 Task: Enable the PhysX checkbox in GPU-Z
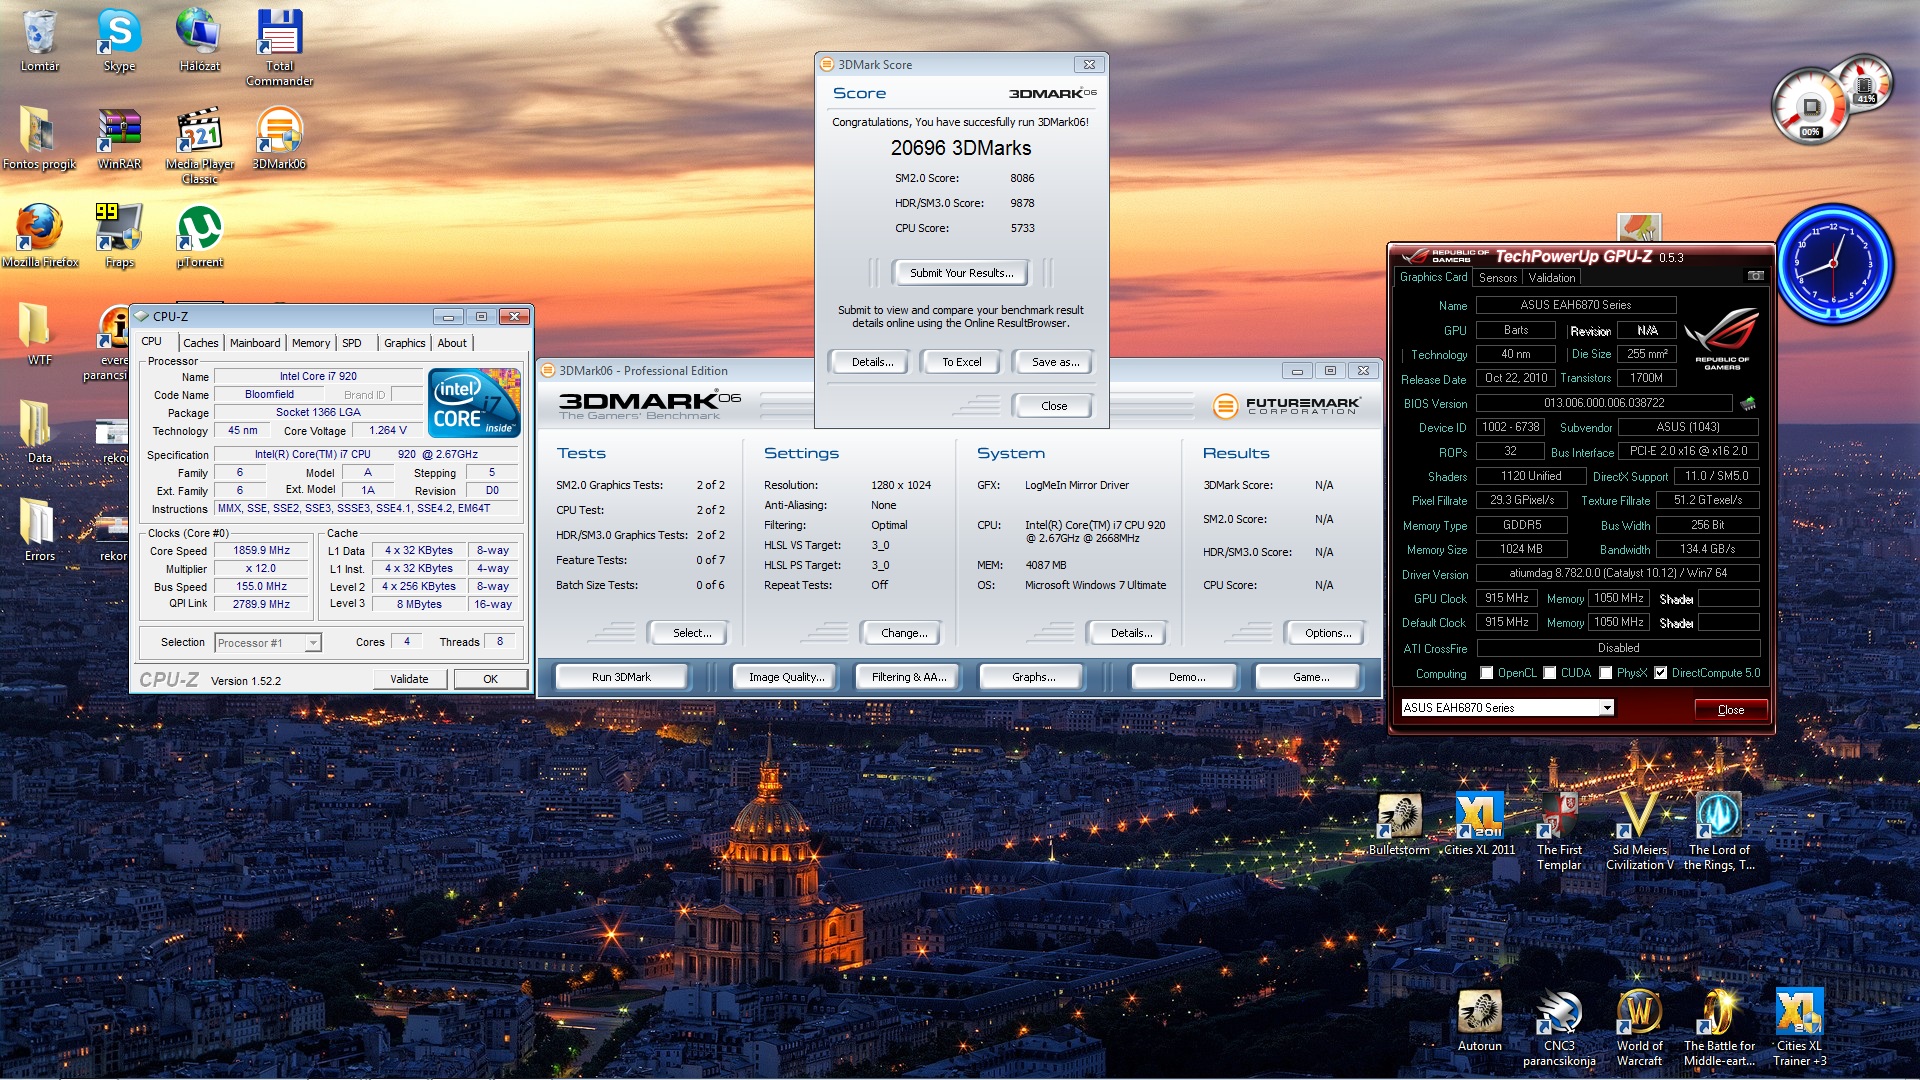1606,673
